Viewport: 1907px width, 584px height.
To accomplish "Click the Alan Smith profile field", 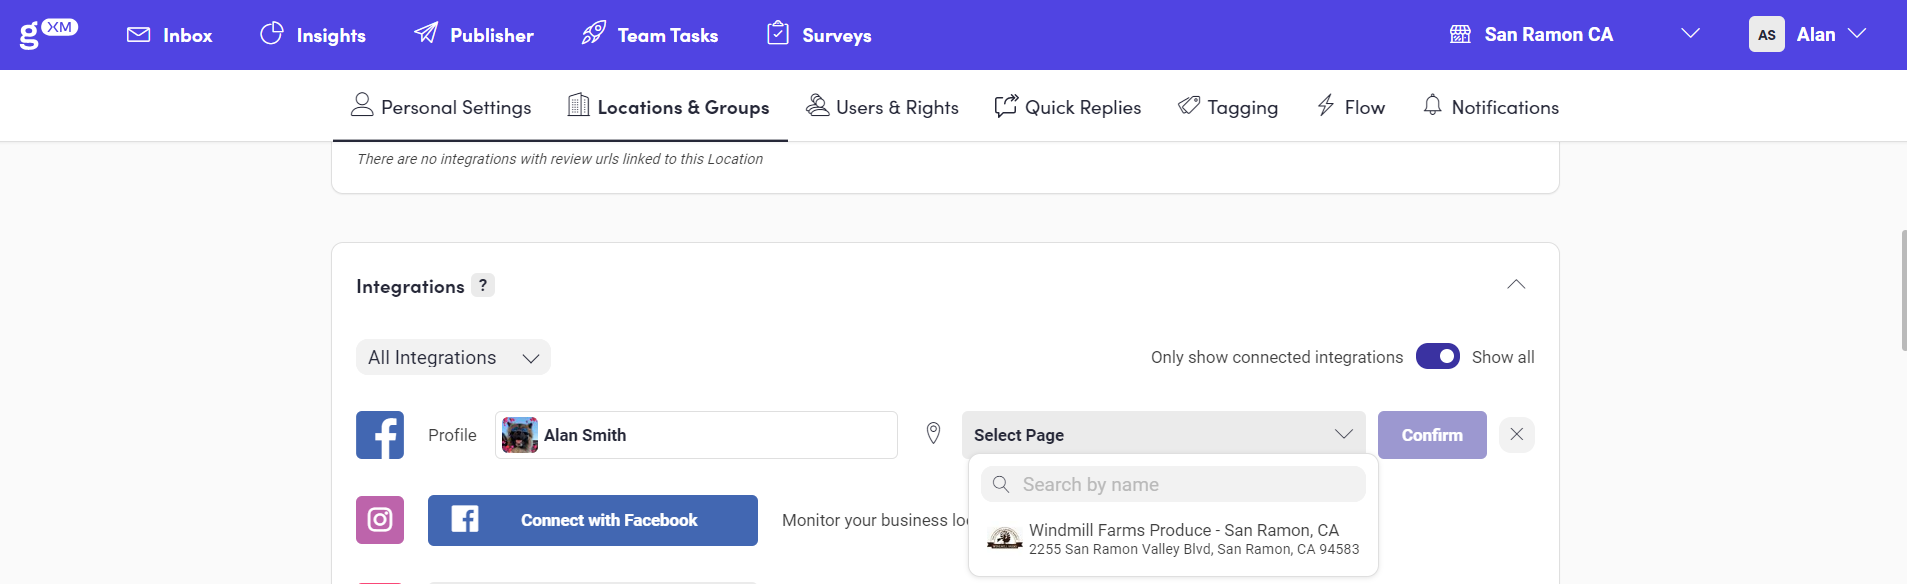I will point(696,435).
